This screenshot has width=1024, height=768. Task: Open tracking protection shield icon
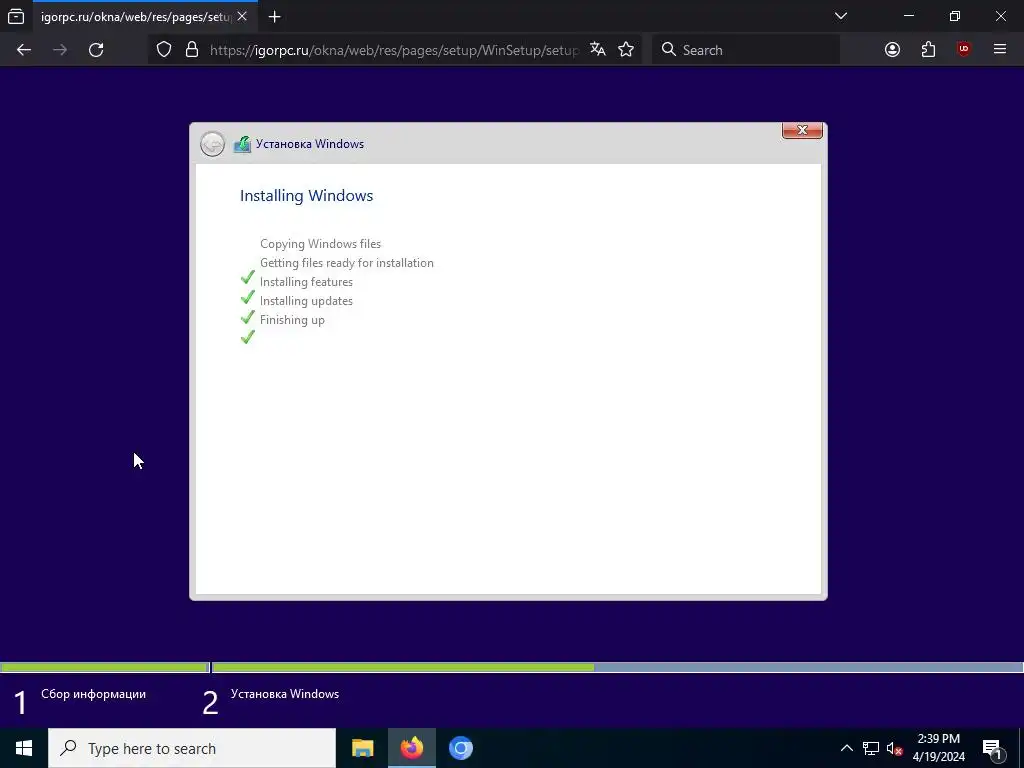click(164, 50)
